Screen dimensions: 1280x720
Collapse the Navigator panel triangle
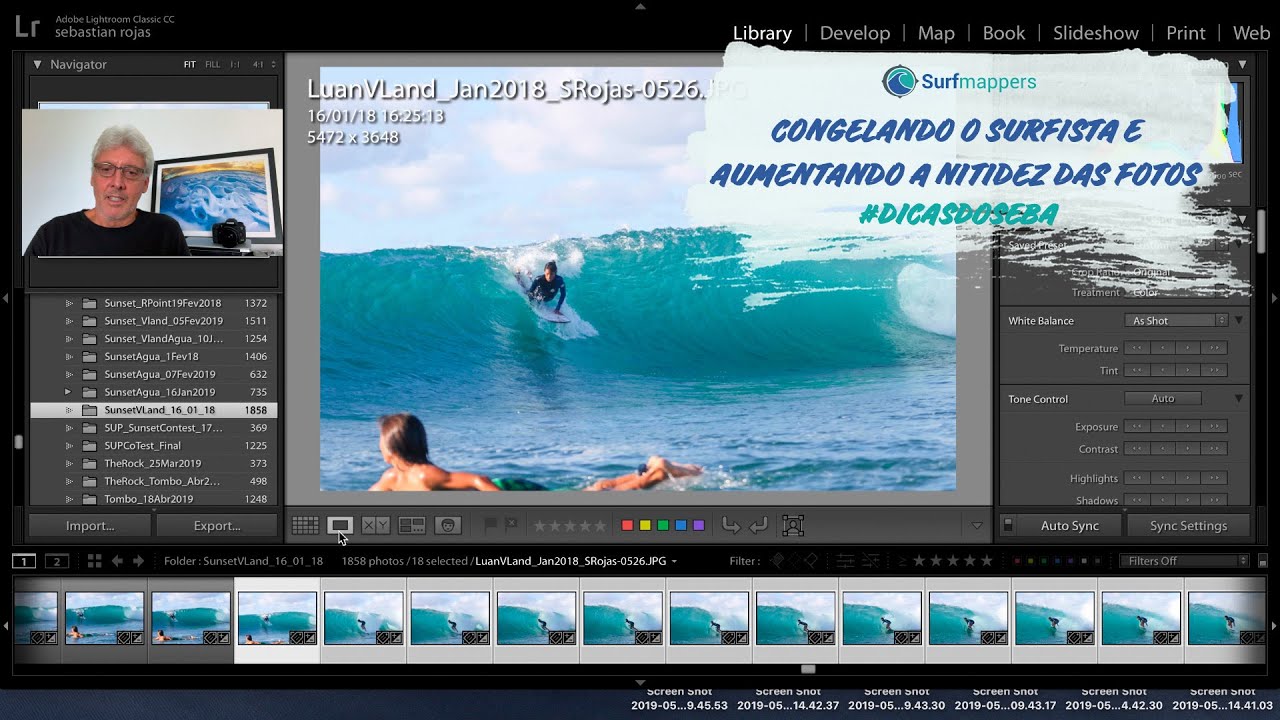click(37, 64)
